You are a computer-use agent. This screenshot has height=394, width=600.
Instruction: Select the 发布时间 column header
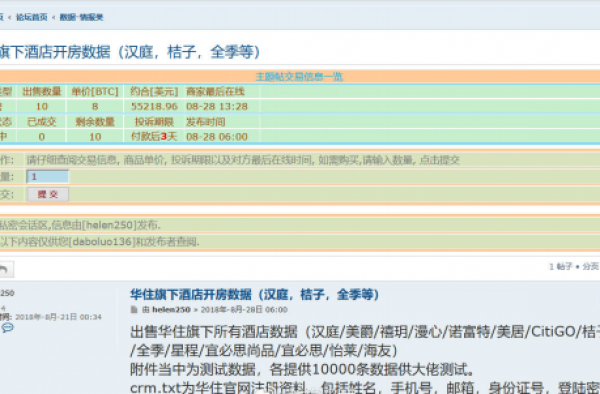coord(206,122)
